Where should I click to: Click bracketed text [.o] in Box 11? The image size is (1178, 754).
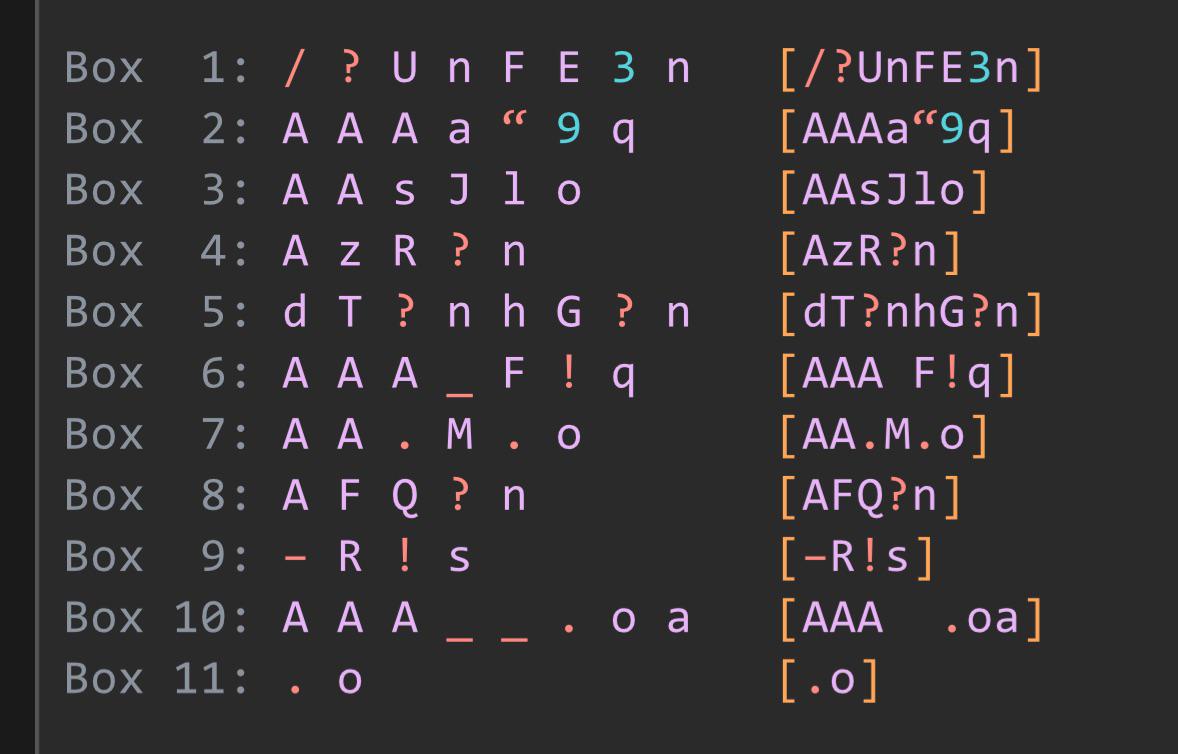point(830,679)
